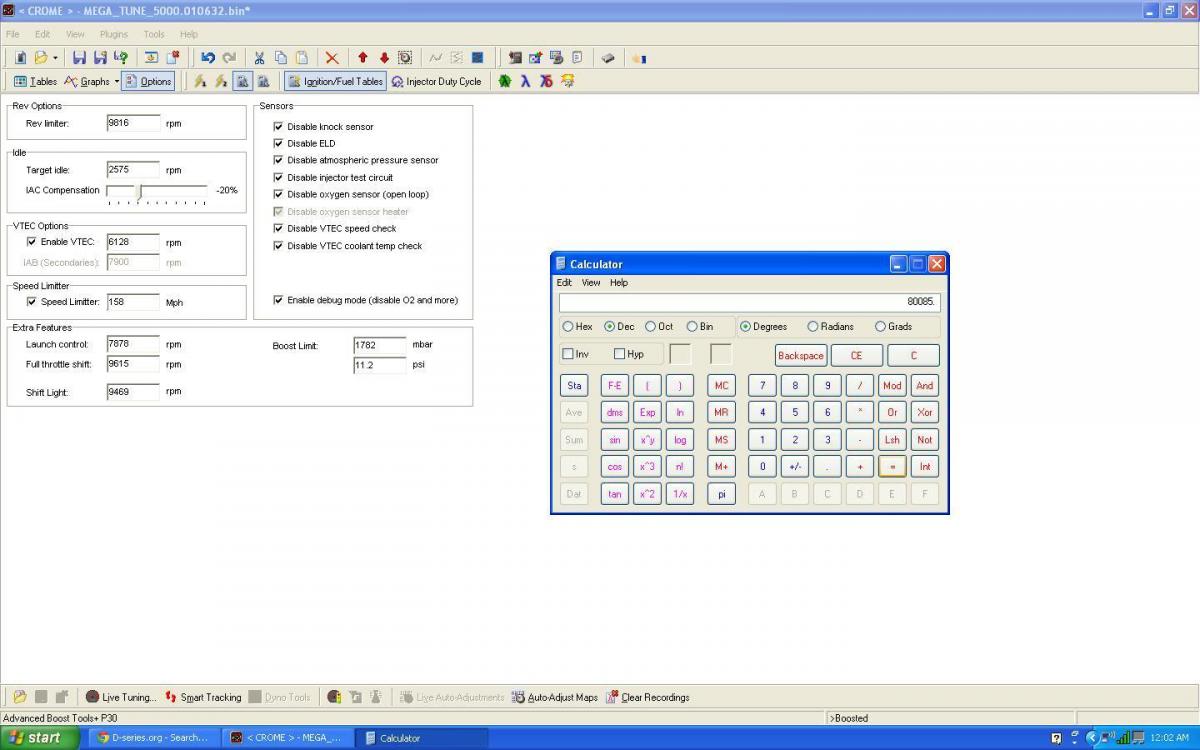Click the IAC Compensation slider
This screenshot has width=1200, height=750.
(139, 190)
